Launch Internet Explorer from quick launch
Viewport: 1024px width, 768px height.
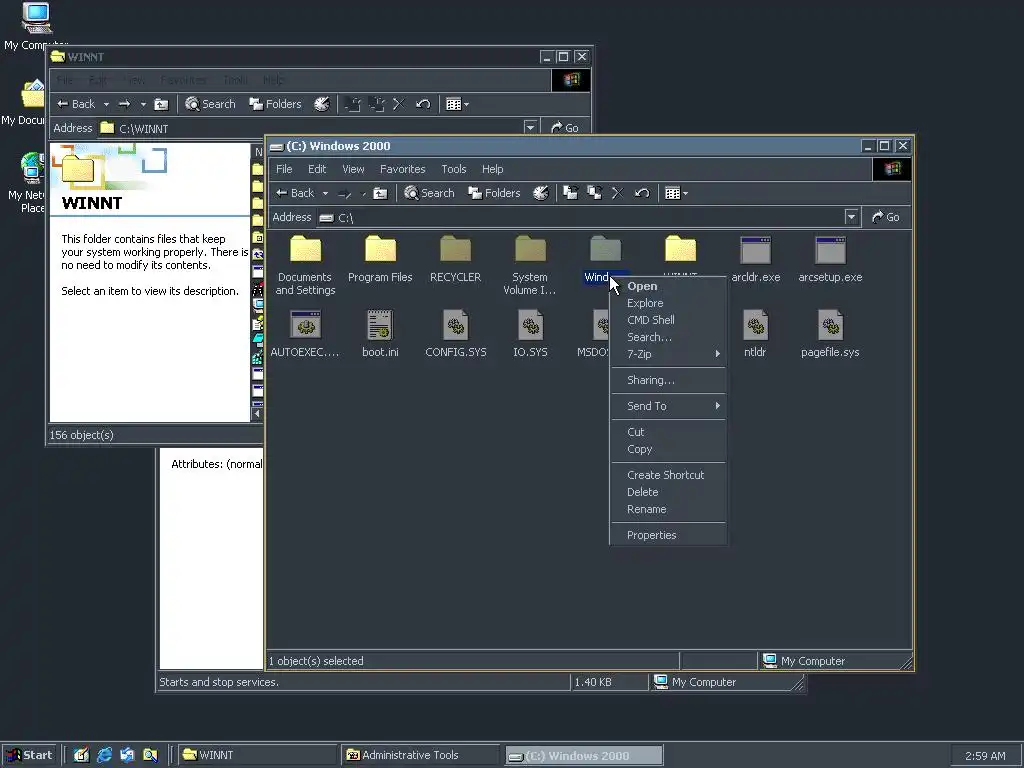tap(104, 755)
